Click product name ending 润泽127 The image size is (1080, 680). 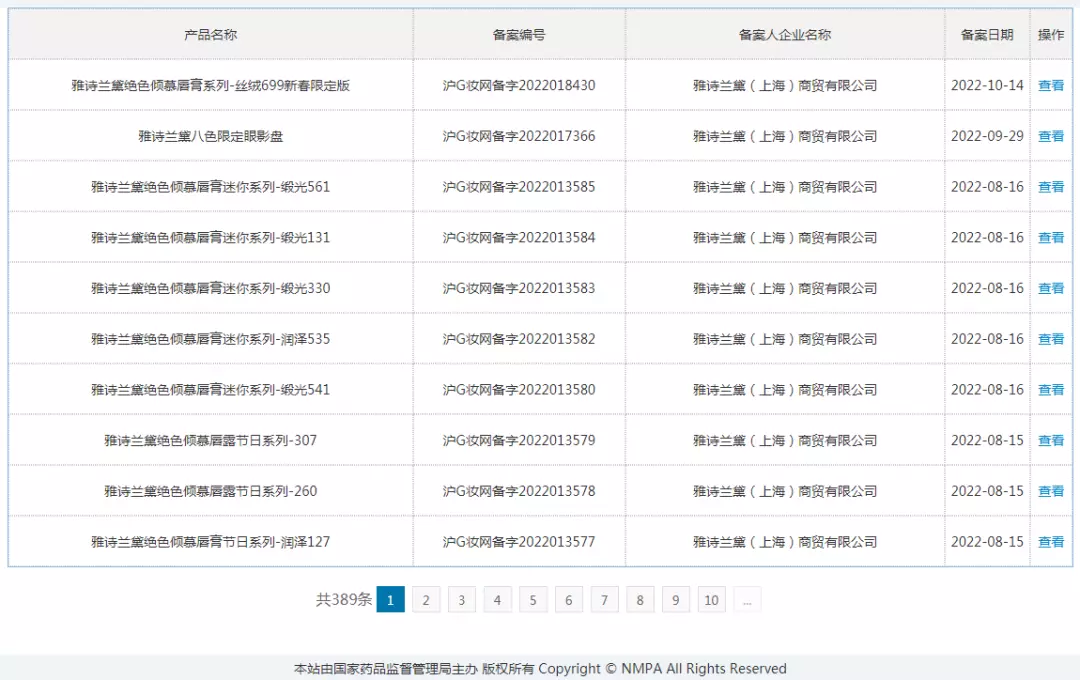coord(211,542)
